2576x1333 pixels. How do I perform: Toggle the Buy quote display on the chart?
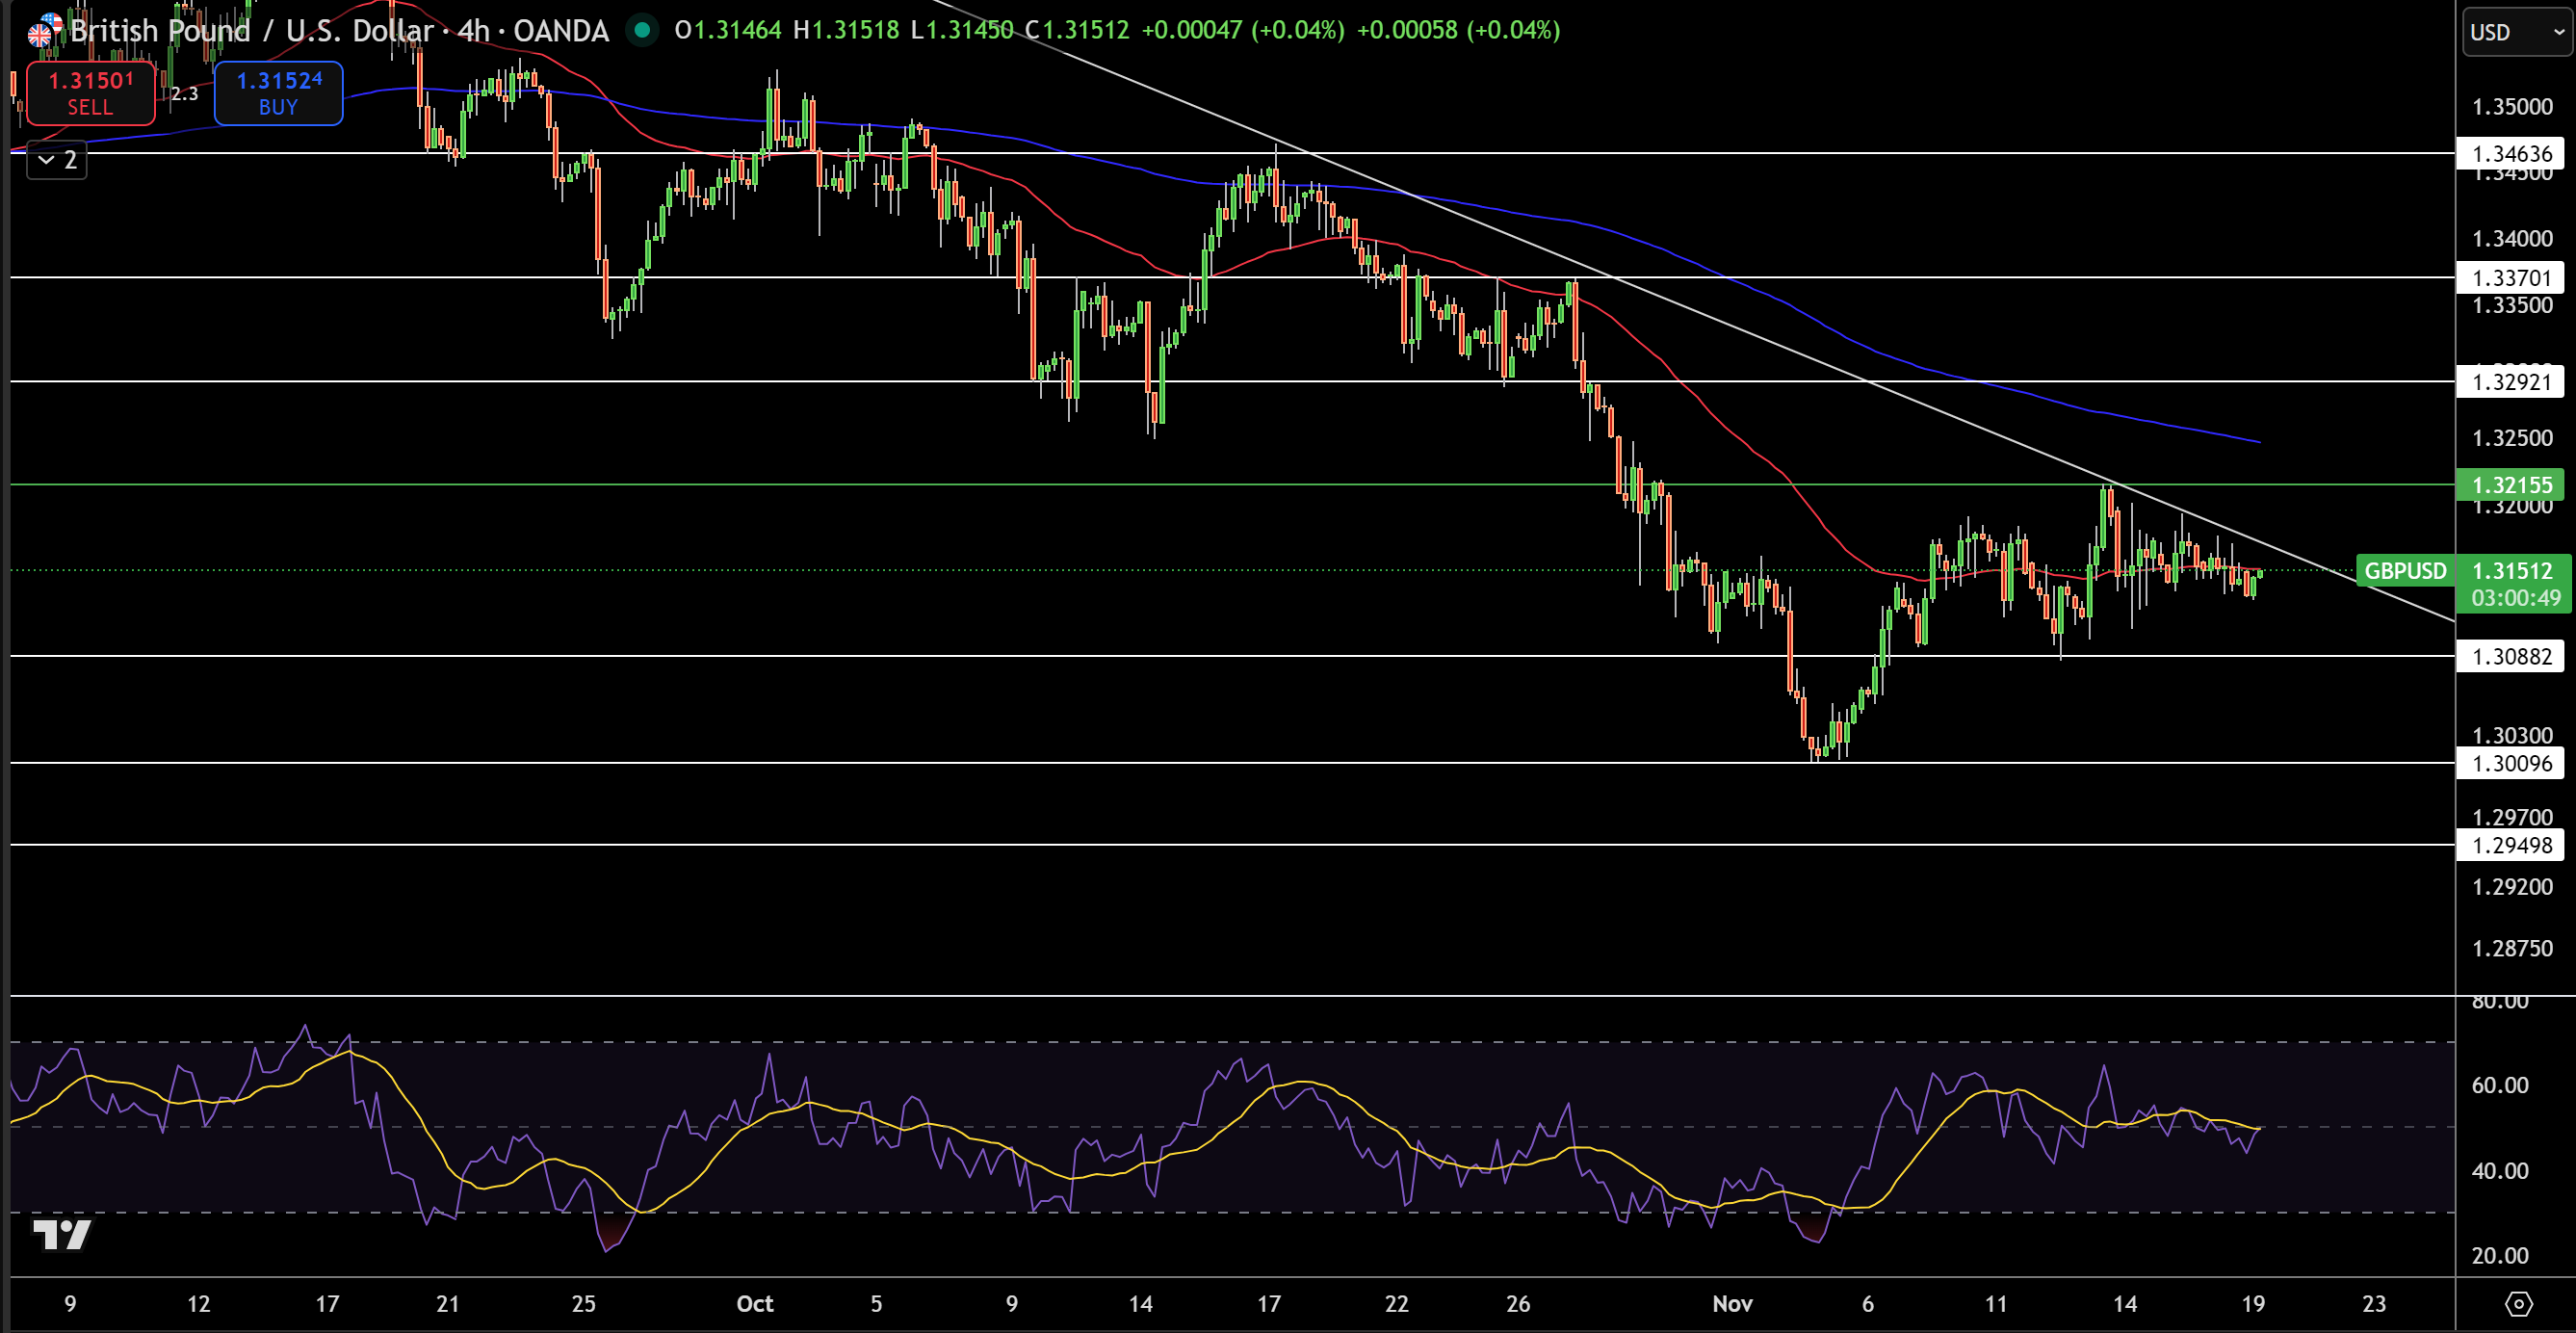coord(277,93)
